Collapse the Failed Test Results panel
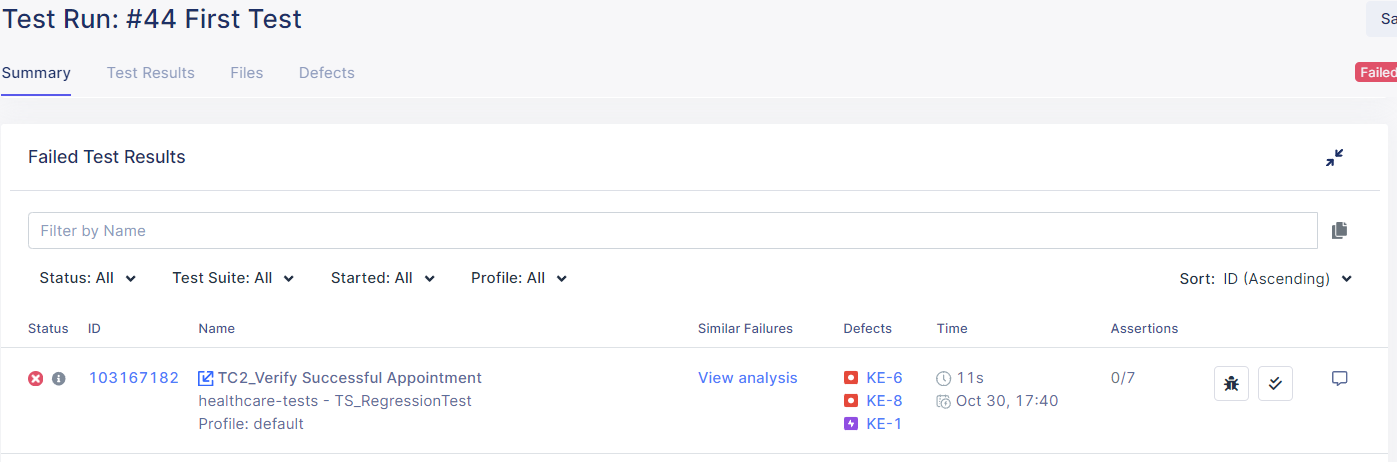 pyautogui.click(x=1334, y=158)
